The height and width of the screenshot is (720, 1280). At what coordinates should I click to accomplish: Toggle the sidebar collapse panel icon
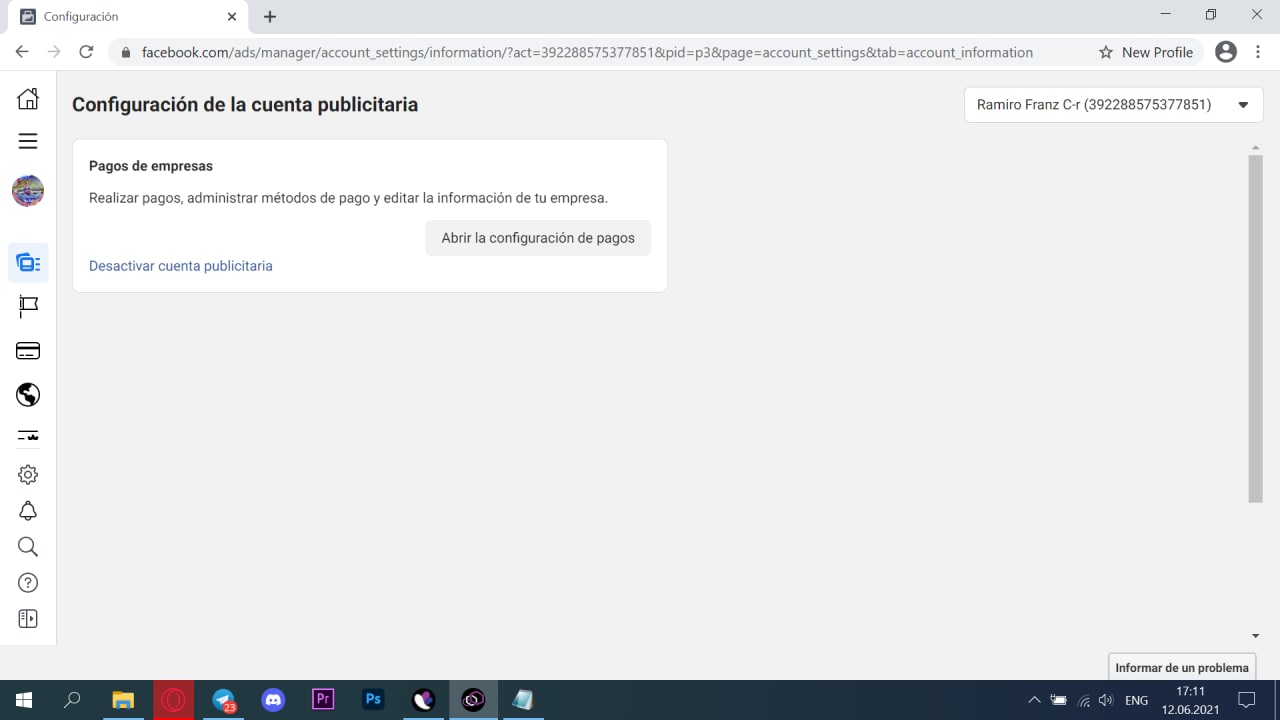click(28, 619)
